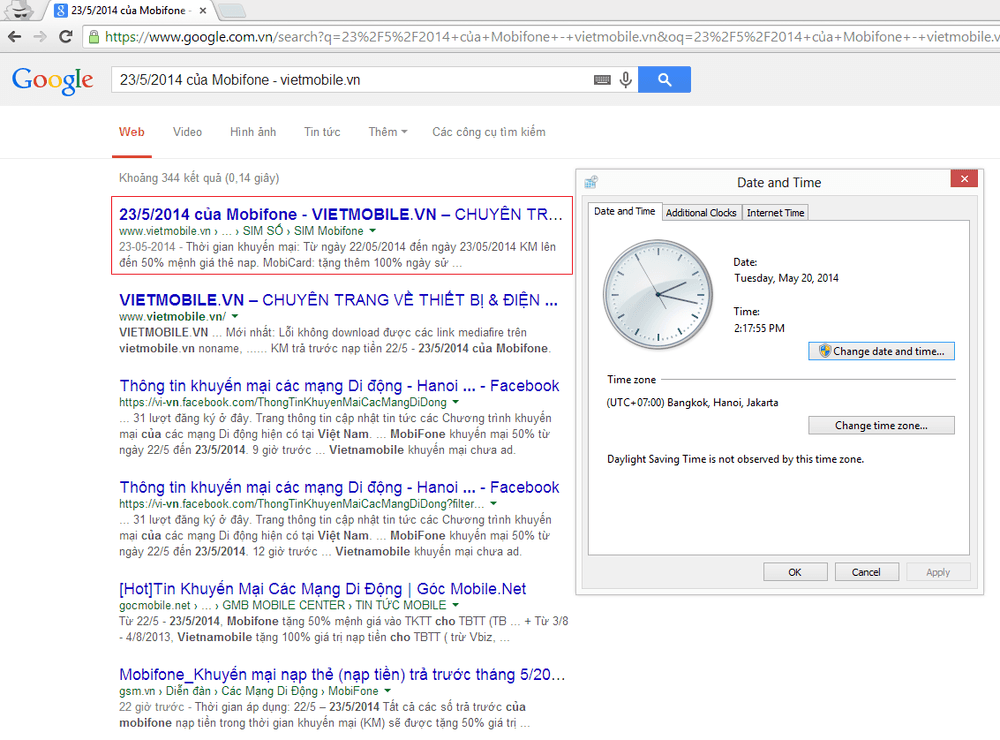Image resolution: width=1000 pixels, height=740 pixels.
Task: Open first result '23/5/2014 của Mobifone - VIETMOBILE.VN'
Action: [341, 214]
